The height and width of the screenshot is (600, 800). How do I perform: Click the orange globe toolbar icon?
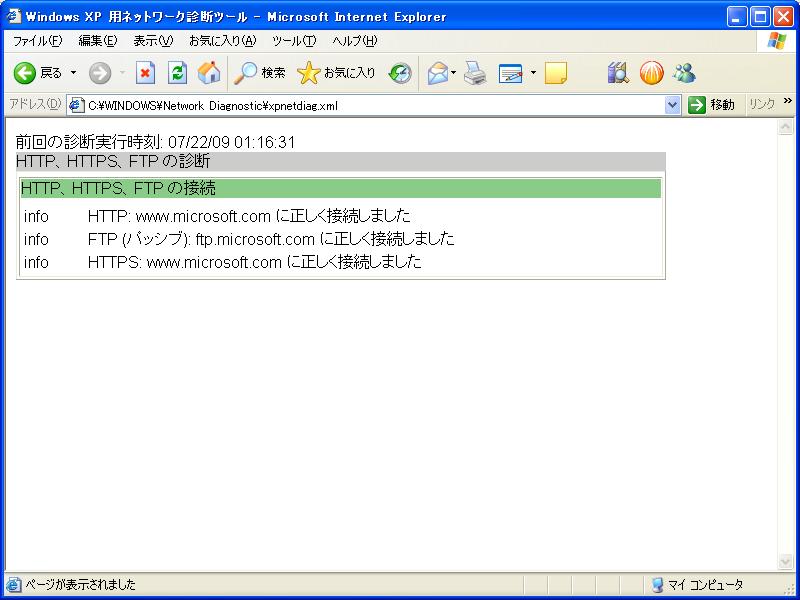tap(652, 73)
